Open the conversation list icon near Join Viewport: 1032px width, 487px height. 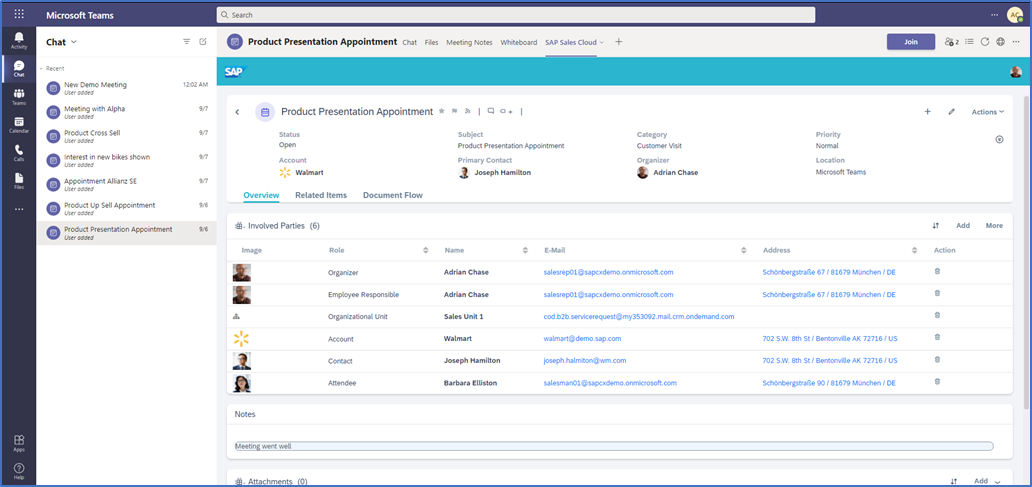(x=969, y=41)
